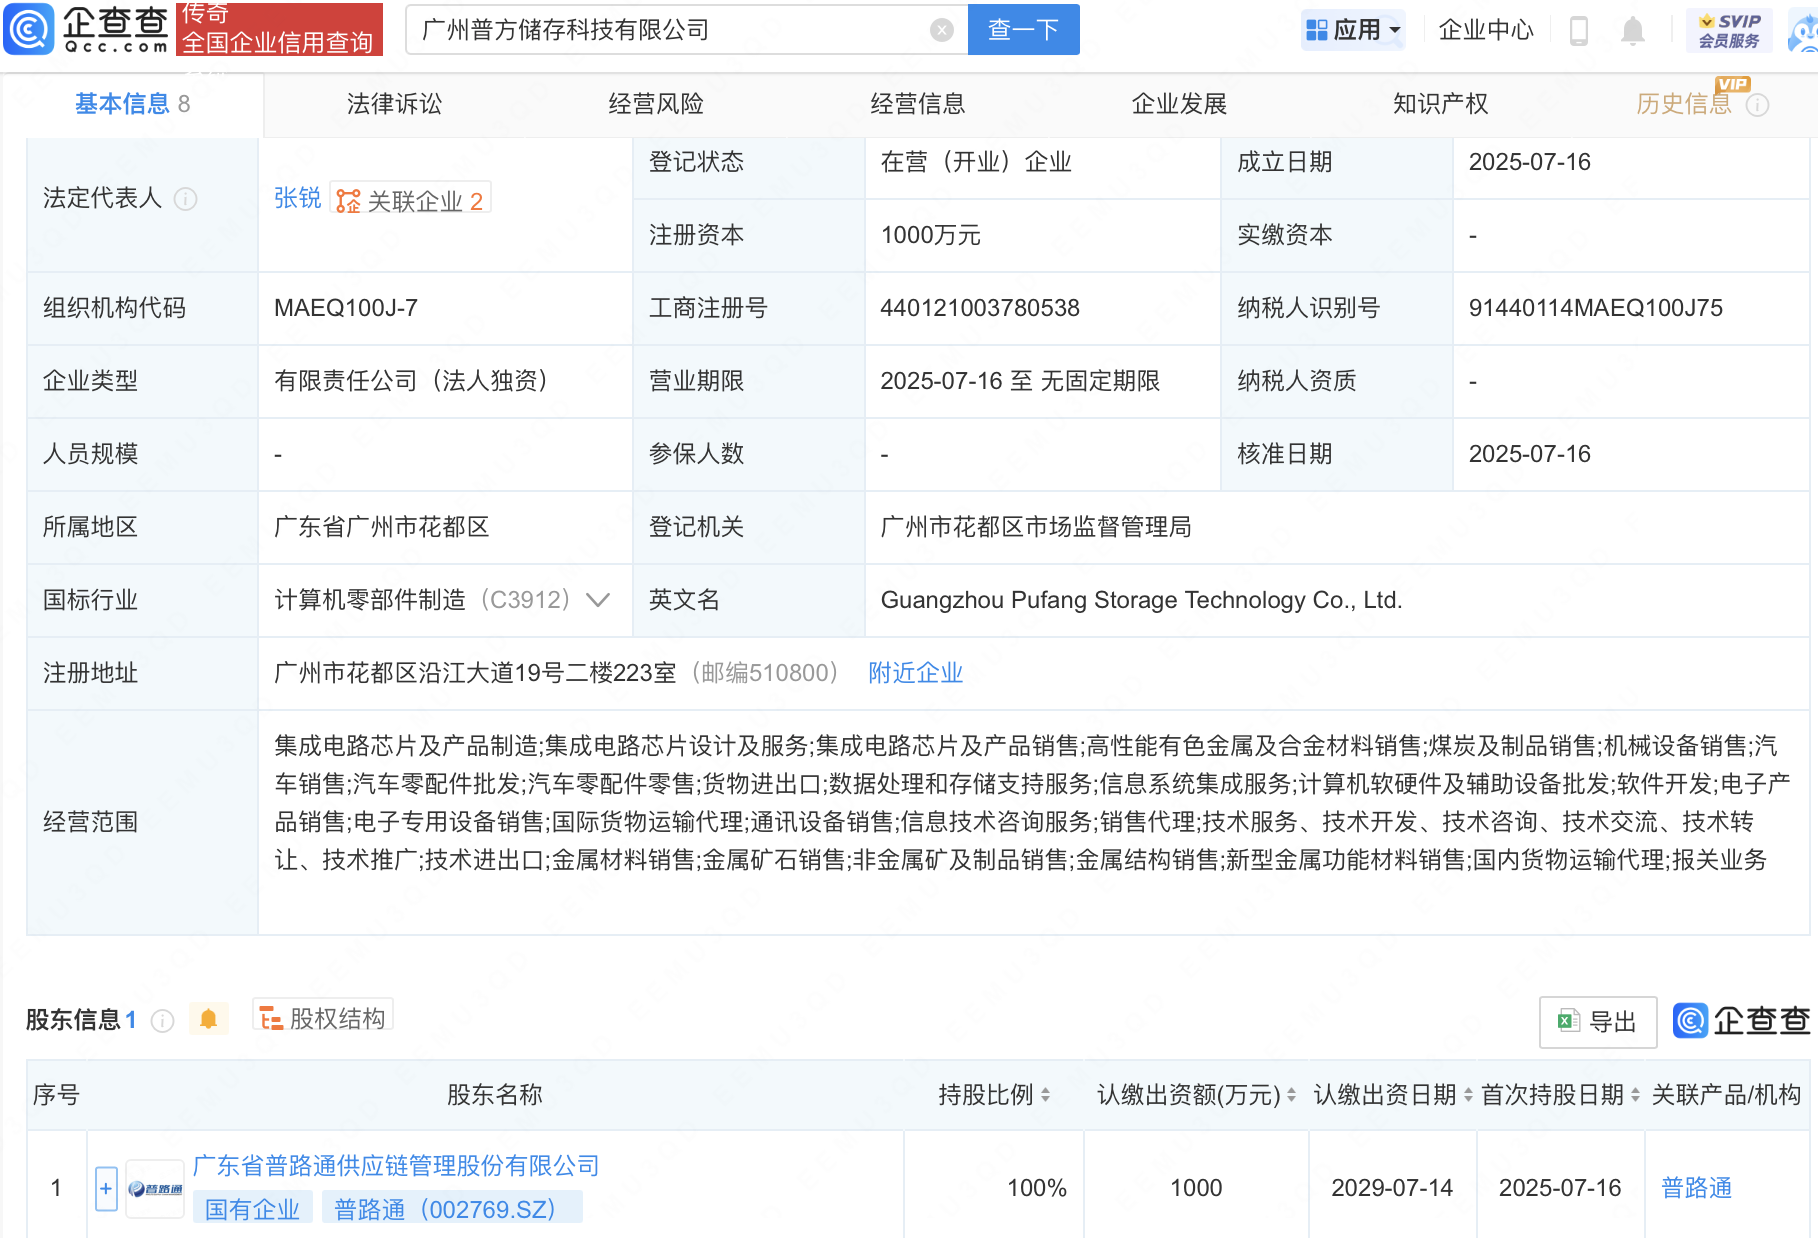
Task: Switch to 法律诉讼 tab
Action: click(x=394, y=104)
